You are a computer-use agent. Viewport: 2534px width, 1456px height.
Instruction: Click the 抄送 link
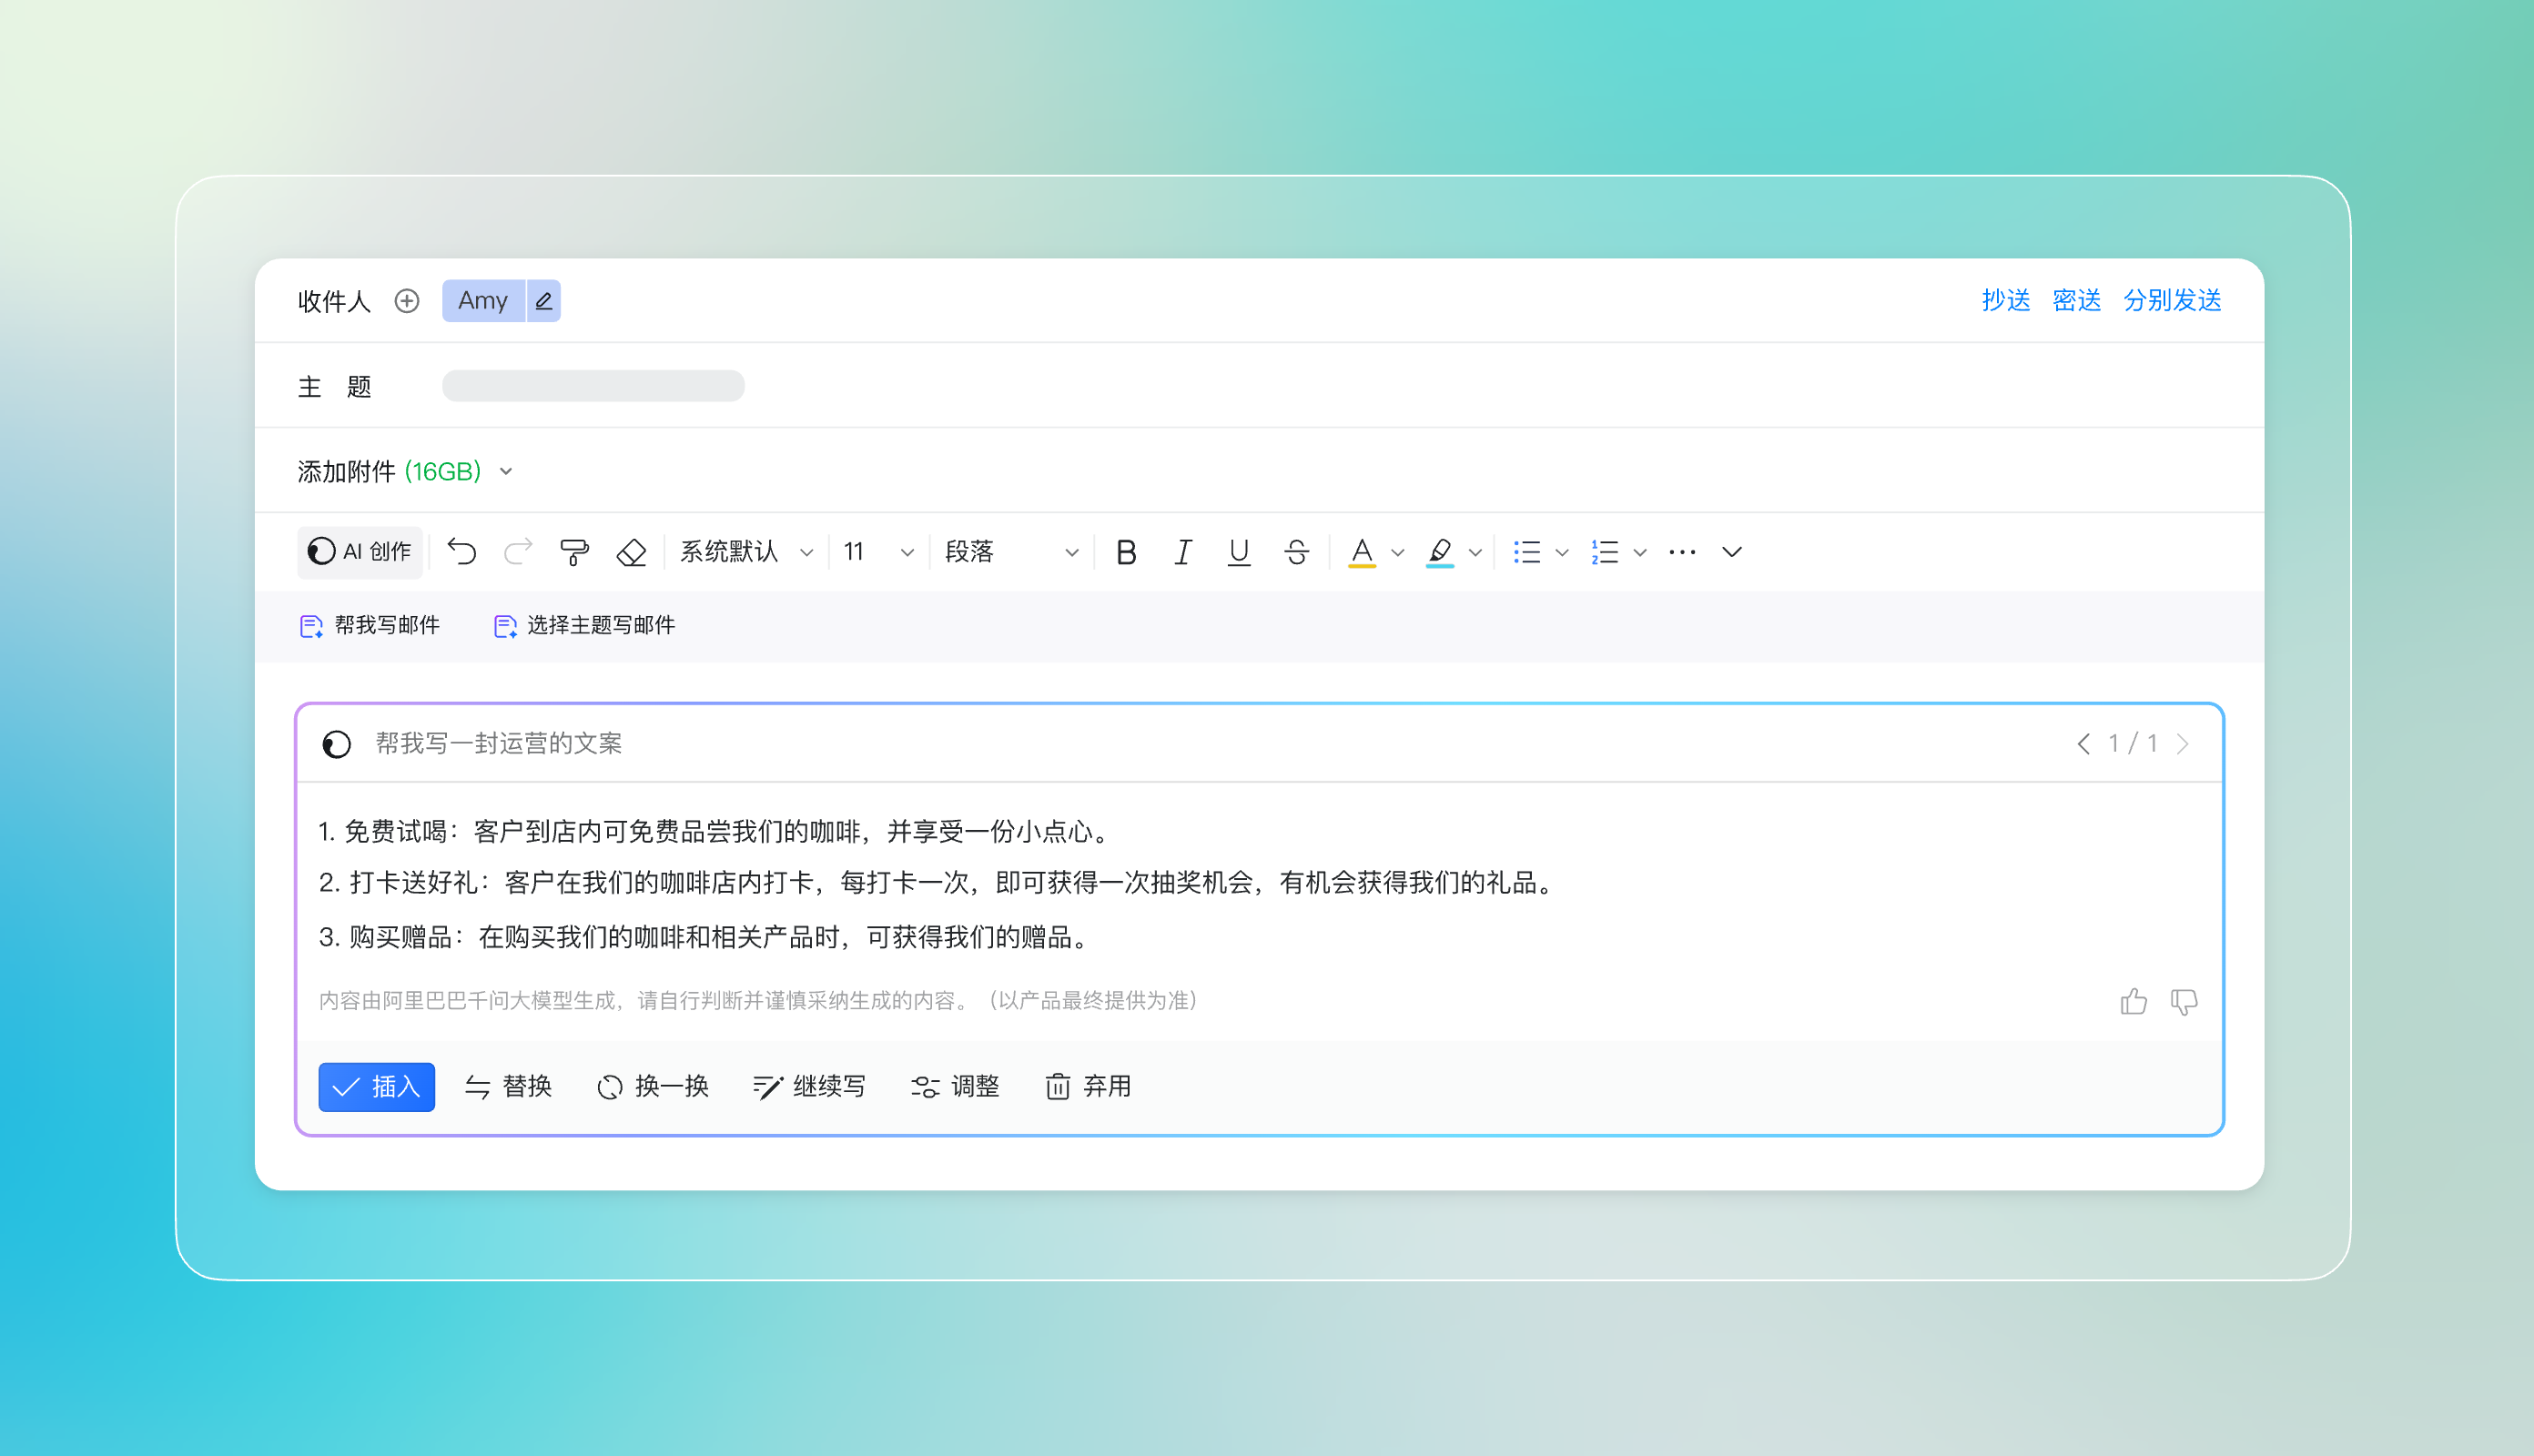click(x=2005, y=301)
